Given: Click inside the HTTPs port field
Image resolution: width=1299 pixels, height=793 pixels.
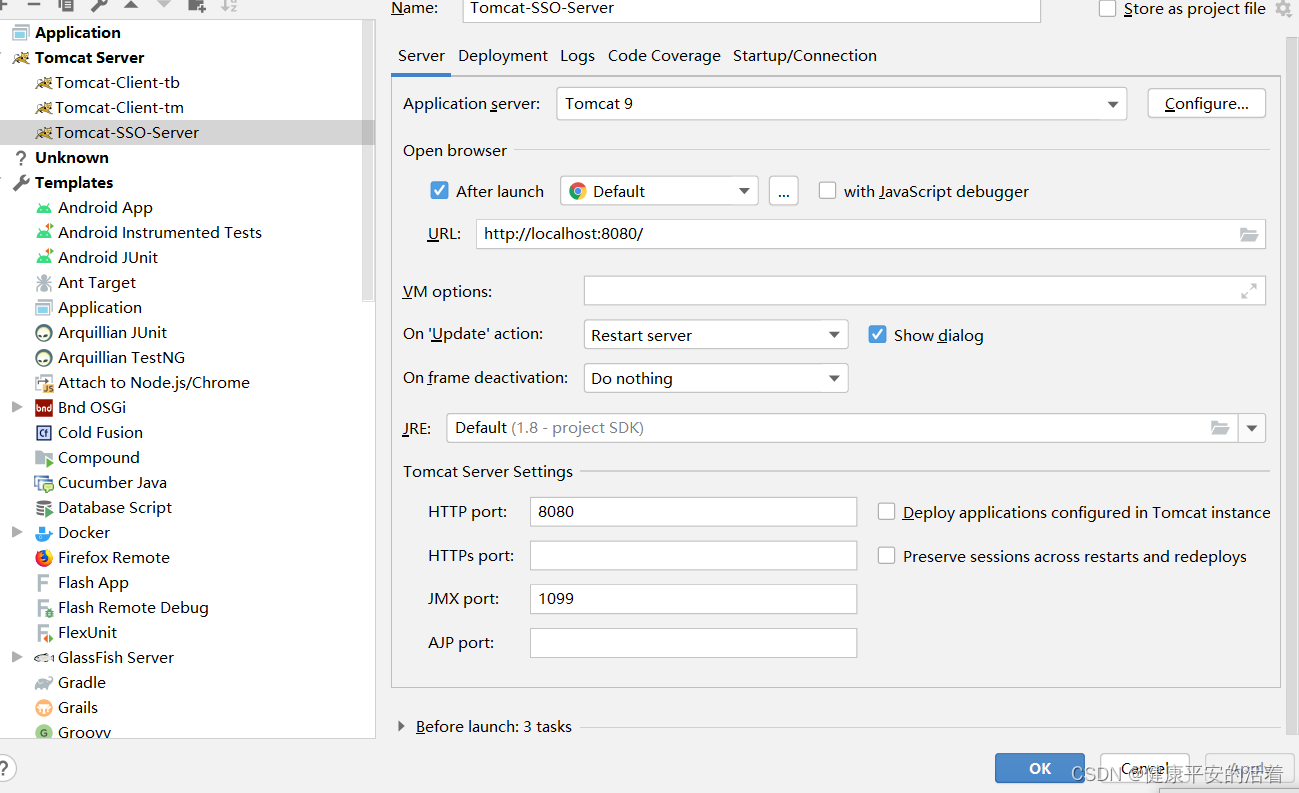Looking at the screenshot, I should pyautogui.click(x=692, y=555).
